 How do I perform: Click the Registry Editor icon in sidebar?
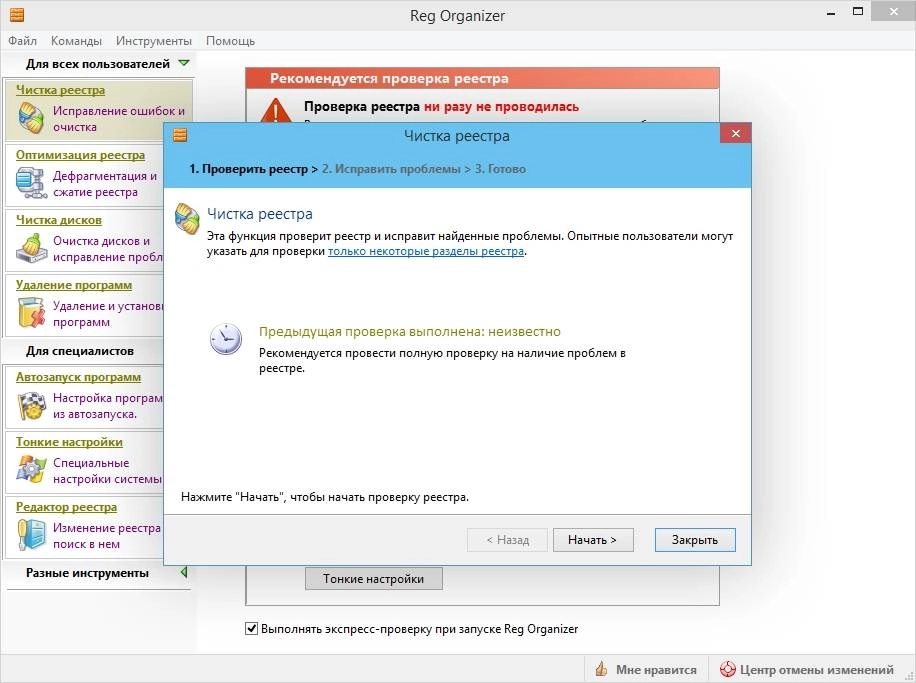pyautogui.click(x=31, y=535)
